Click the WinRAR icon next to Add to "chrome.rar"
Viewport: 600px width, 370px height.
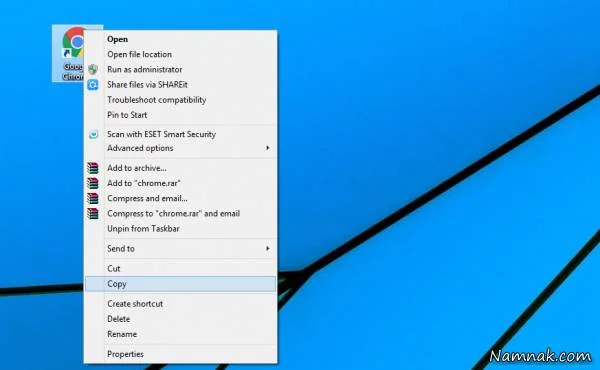point(93,183)
